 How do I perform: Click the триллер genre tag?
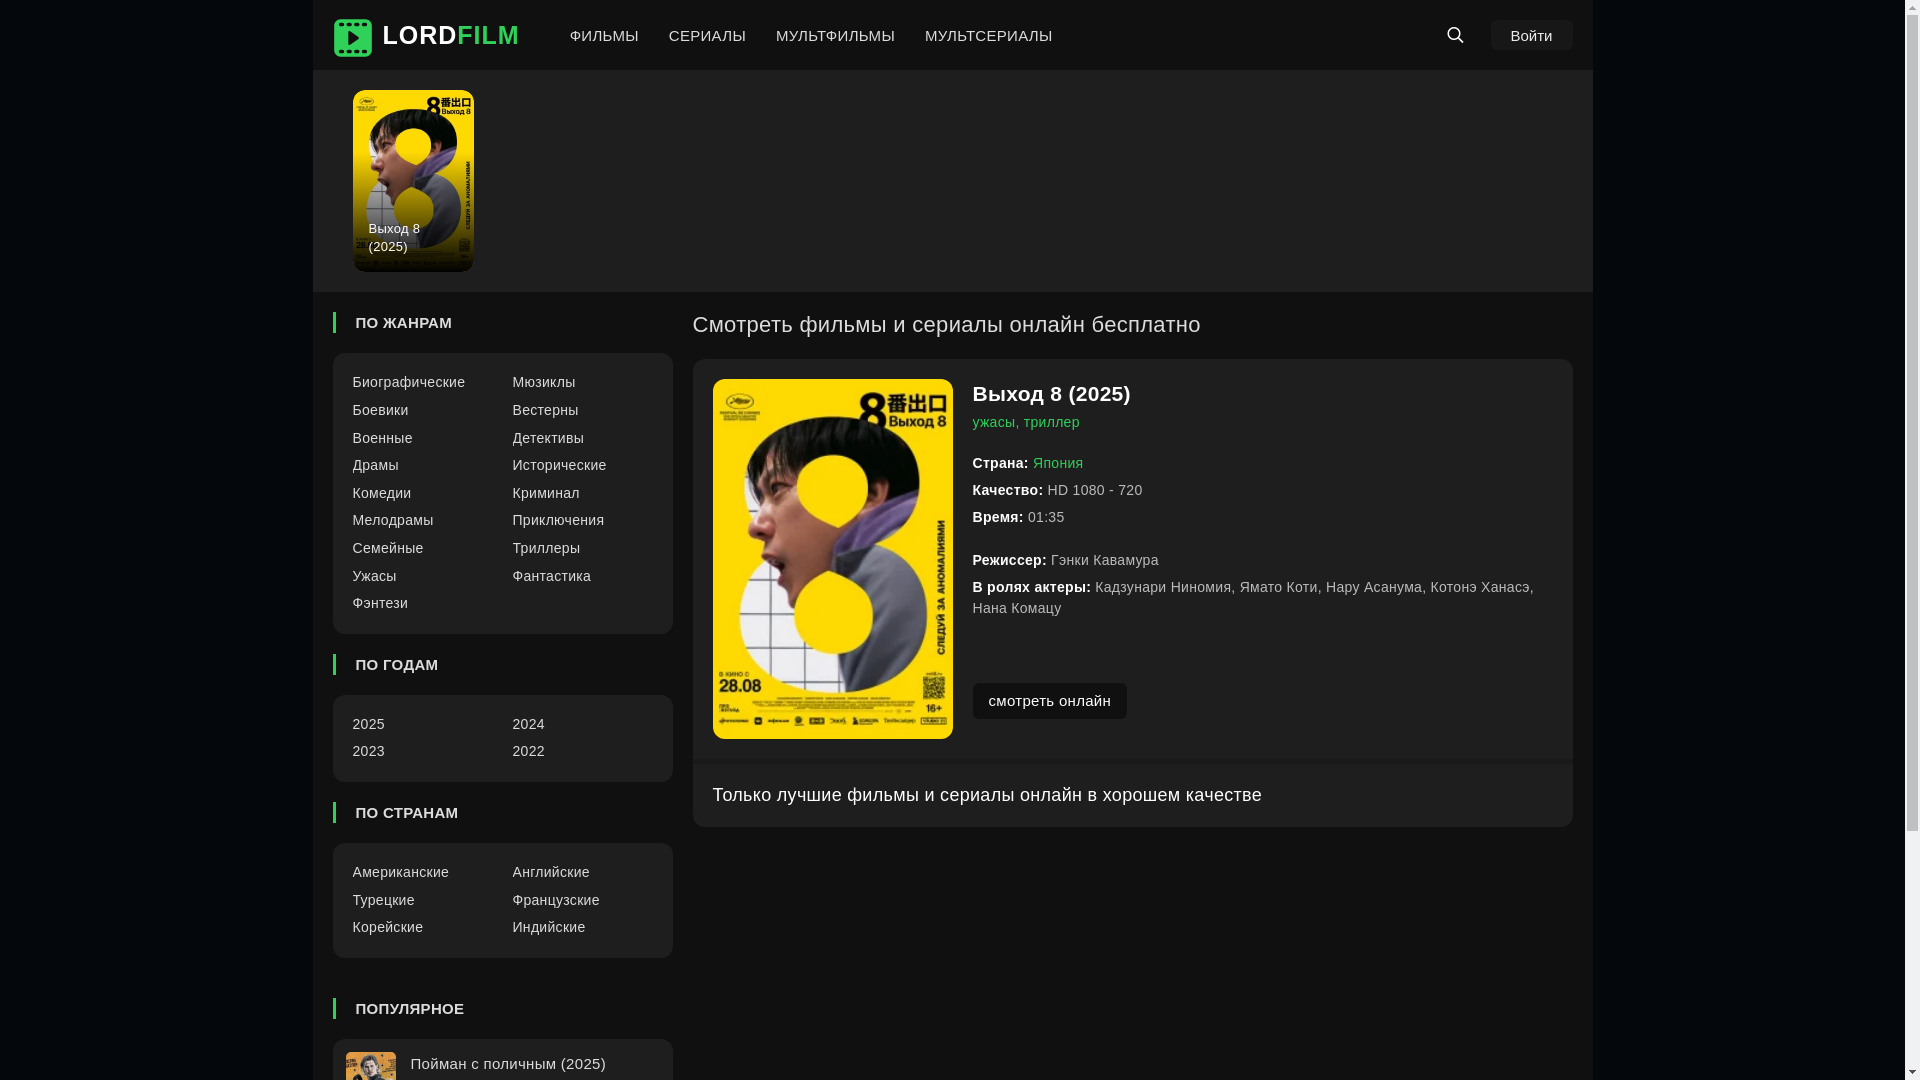coord(1051,422)
